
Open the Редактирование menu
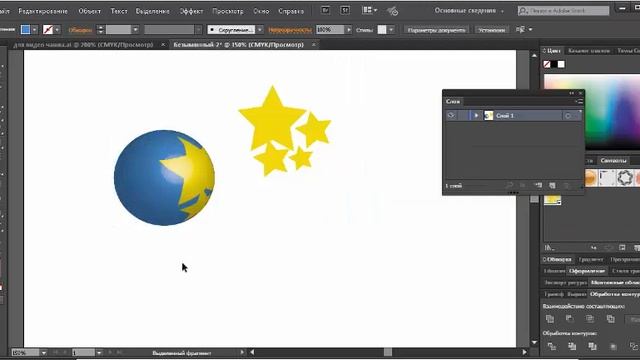click(x=43, y=11)
